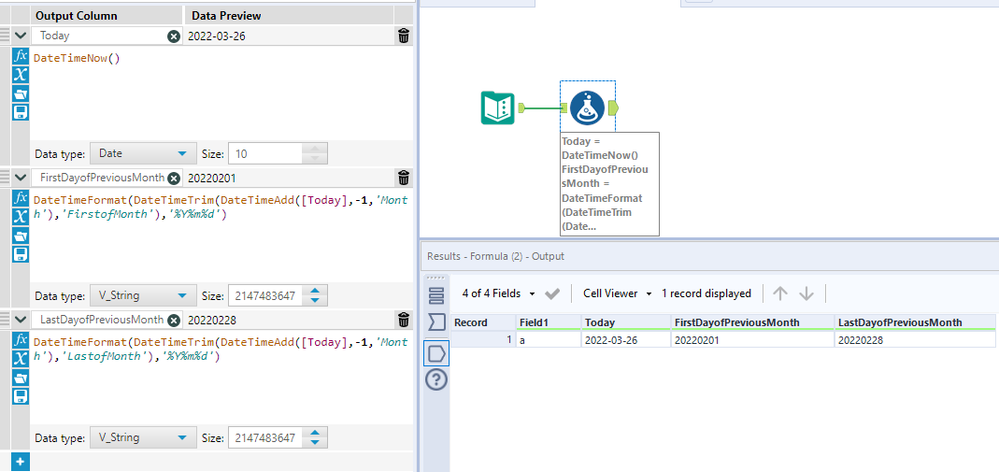Select the Text Input book tool on canvas
Screen dimensions: 999x472
497,107
